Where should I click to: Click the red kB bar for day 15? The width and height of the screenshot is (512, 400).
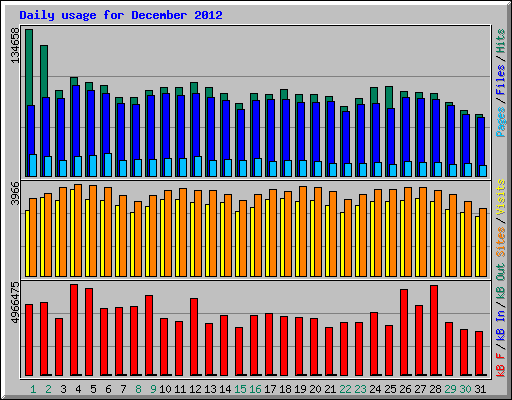click(239, 351)
